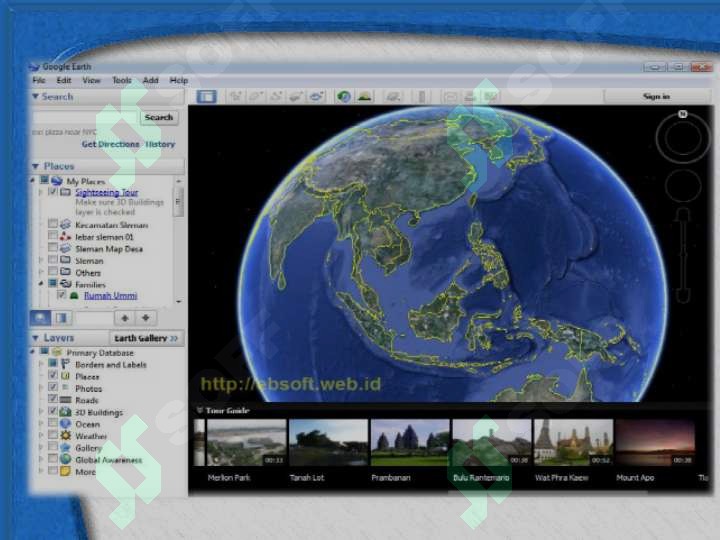Collapse the Layers panel triangle
This screenshot has width=720, height=540.
pyautogui.click(x=35, y=338)
